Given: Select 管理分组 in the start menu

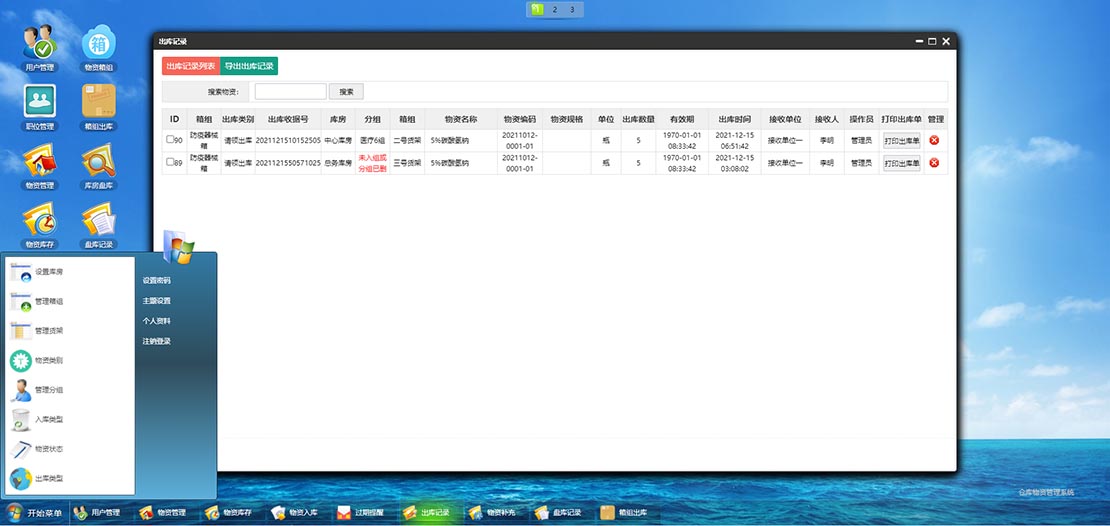Looking at the screenshot, I should click(69, 390).
